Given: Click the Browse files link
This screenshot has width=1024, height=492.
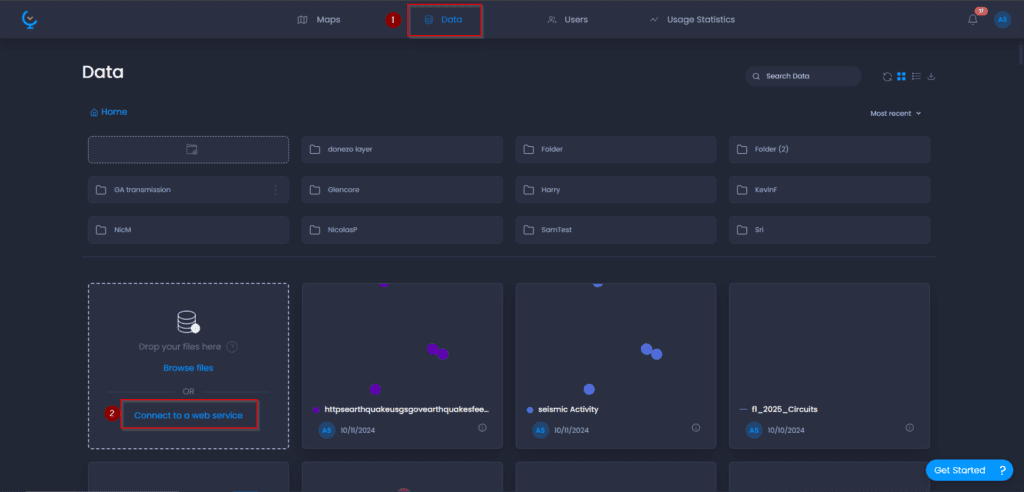Looking at the screenshot, I should [x=188, y=368].
